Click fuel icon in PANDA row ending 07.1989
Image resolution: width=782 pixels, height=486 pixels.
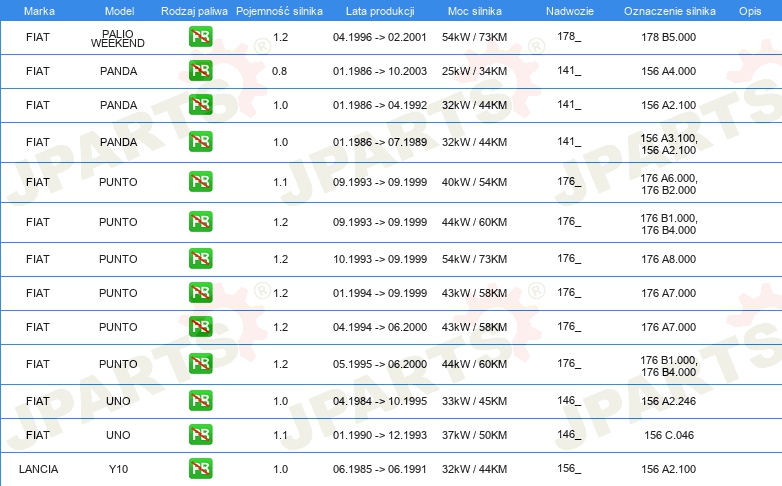pos(200,141)
